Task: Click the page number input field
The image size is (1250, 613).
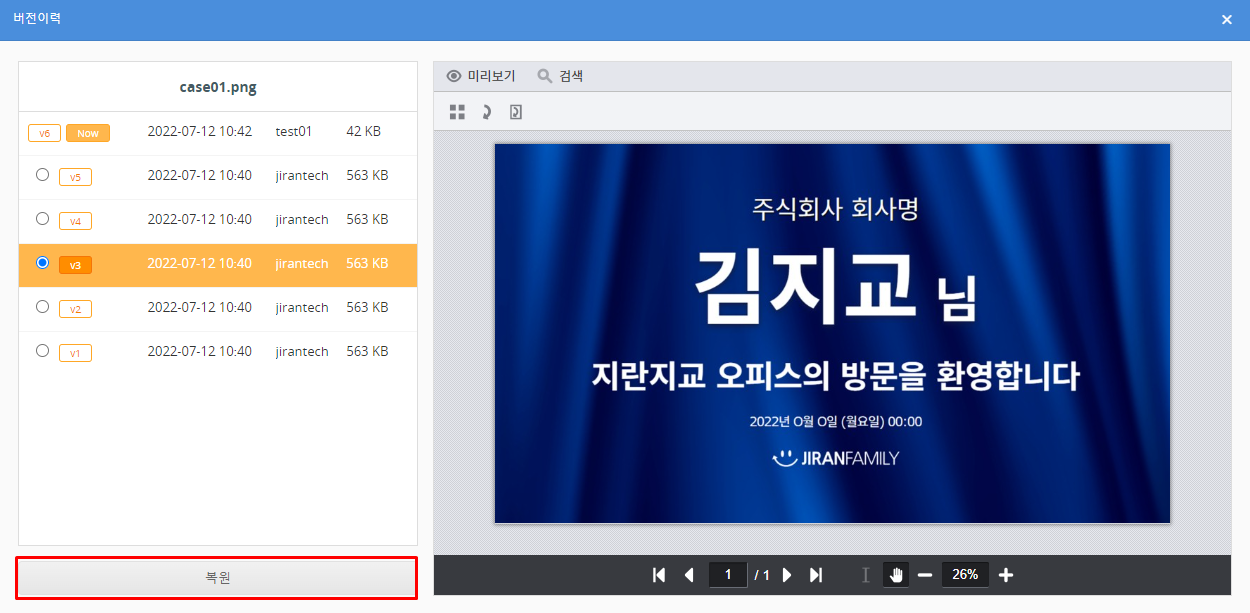Action: pos(728,575)
